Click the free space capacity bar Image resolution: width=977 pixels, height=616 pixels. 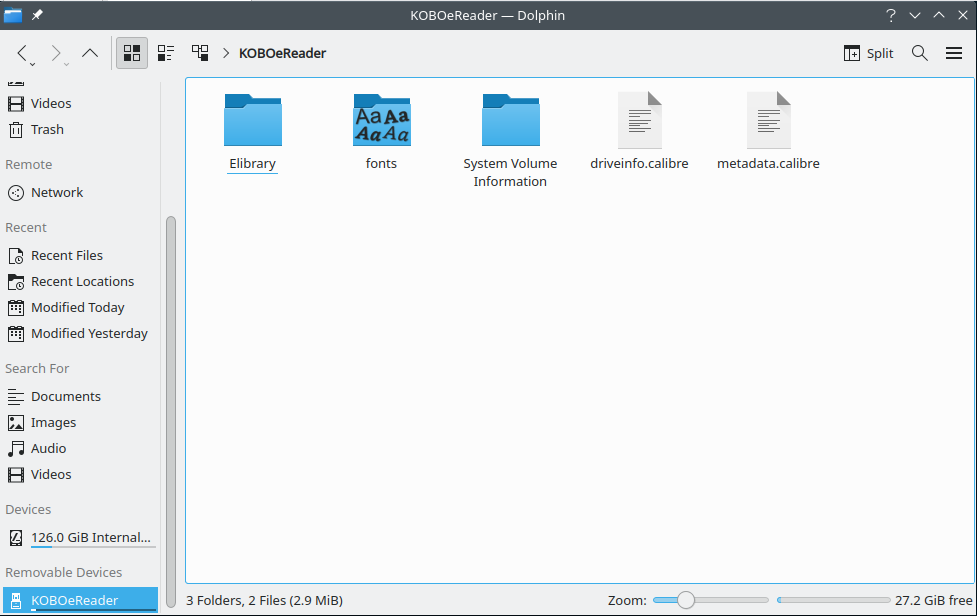click(x=834, y=600)
